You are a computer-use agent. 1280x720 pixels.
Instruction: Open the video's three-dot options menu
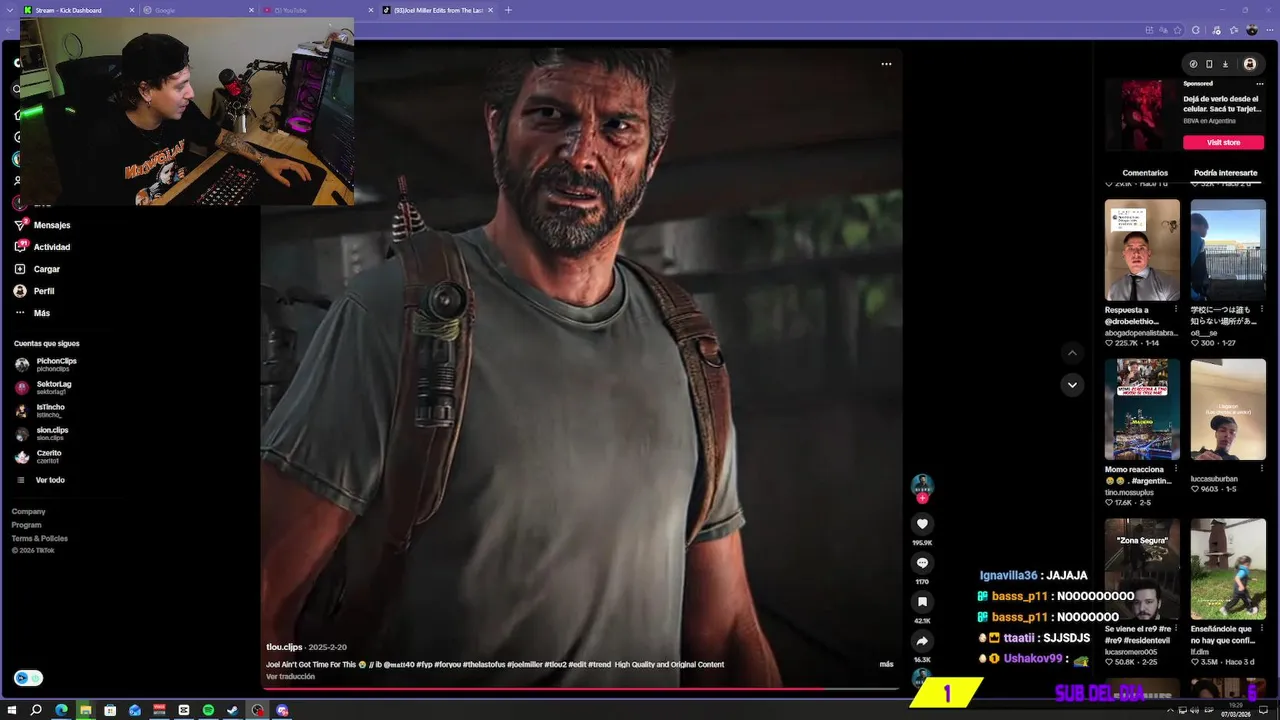tap(886, 64)
